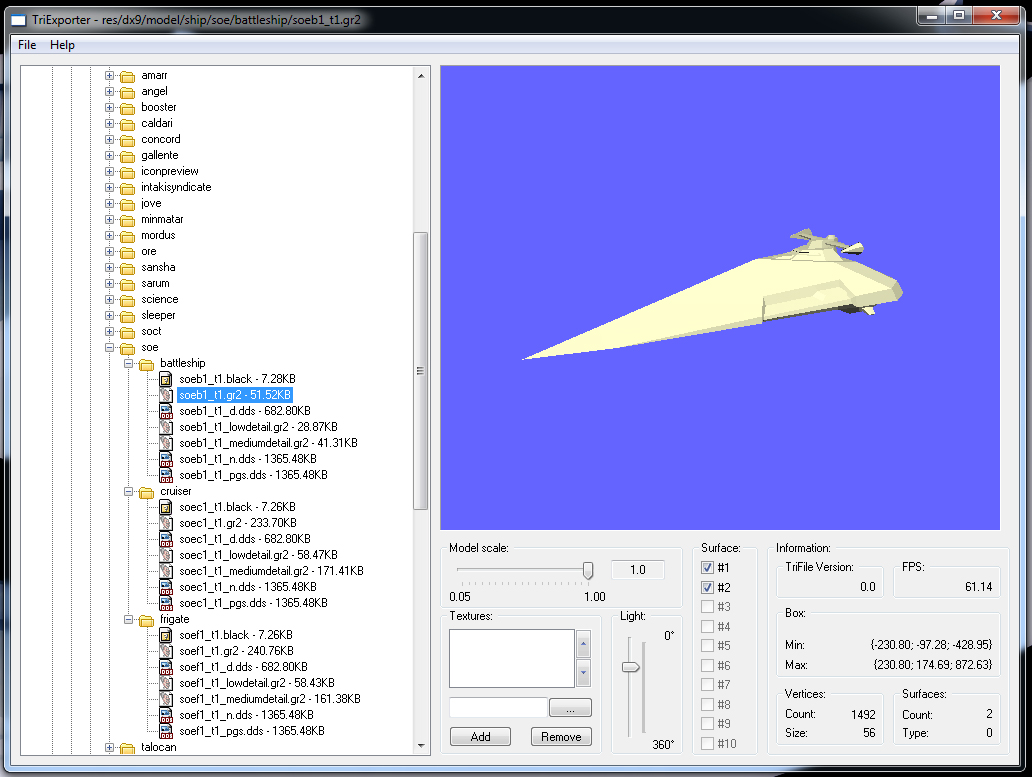Viewport: 1032px width, 777px height.
Task: Click model icon of soef1_t1_lowdetail.gr2
Action: point(166,684)
